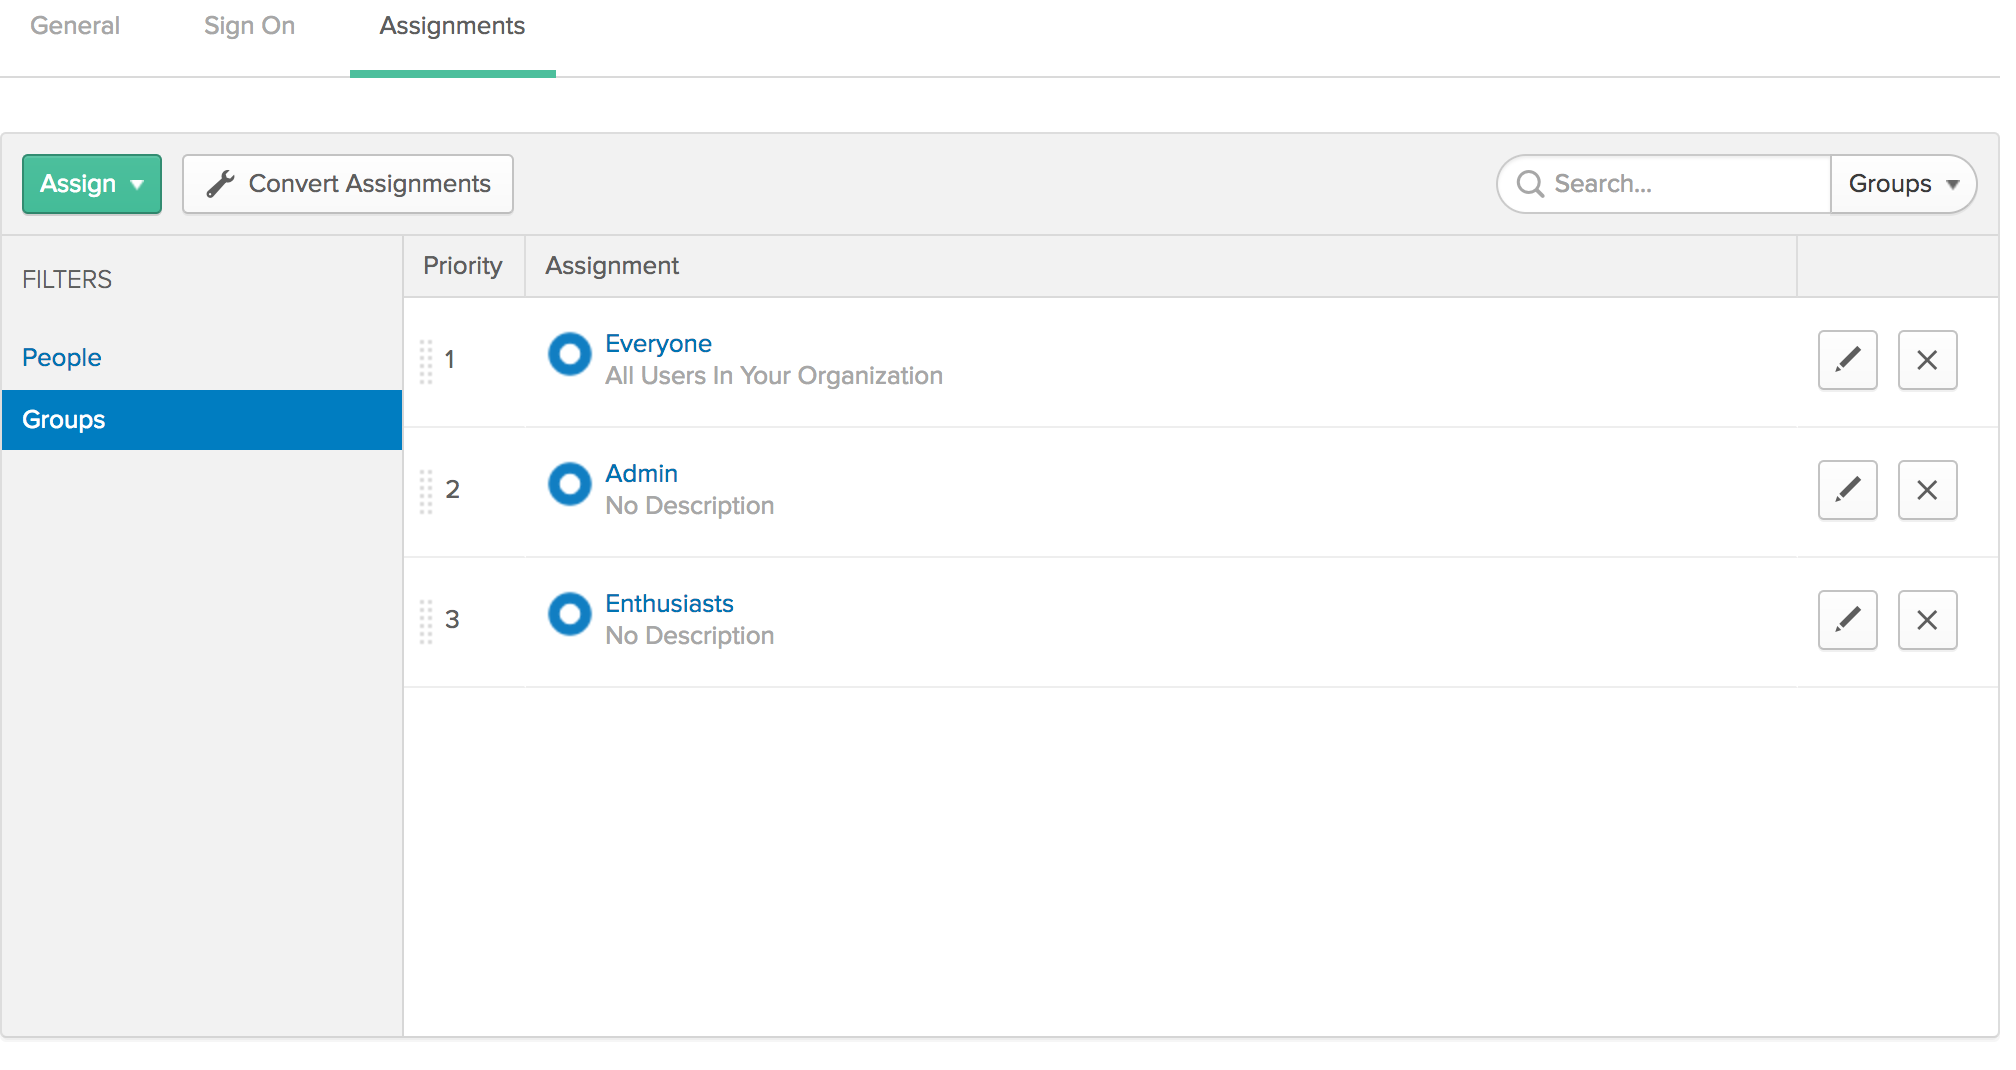
Task: Click the Everyone group circle icon
Action: point(569,354)
